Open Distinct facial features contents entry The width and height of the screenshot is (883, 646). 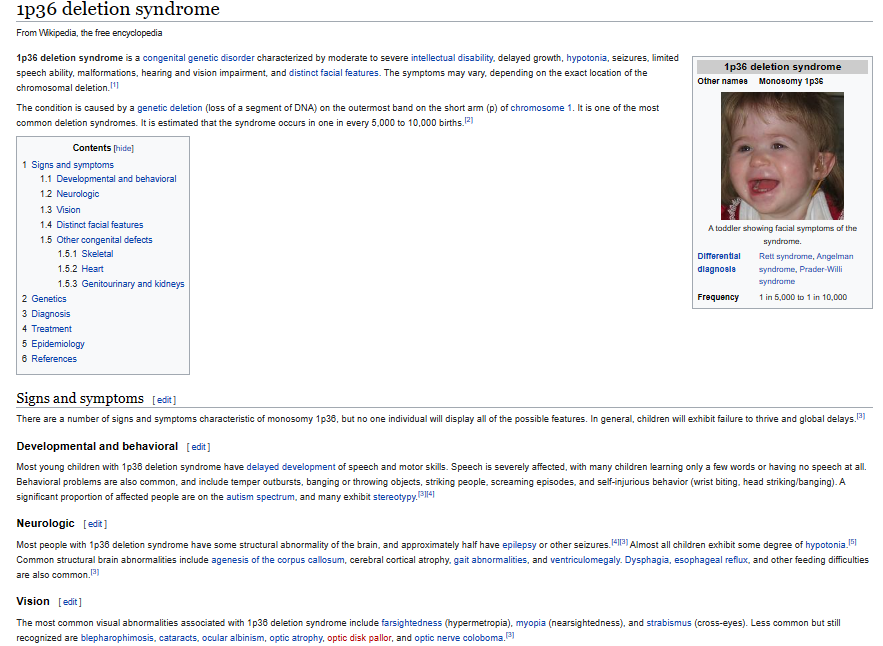pos(100,225)
